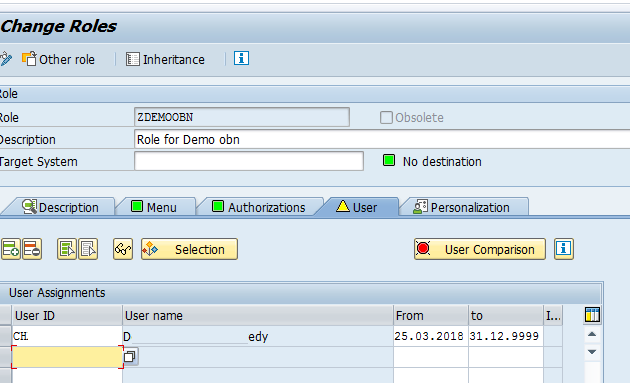Click the top toolbar information icon
The height and width of the screenshot is (383, 630).
coord(241,59)
